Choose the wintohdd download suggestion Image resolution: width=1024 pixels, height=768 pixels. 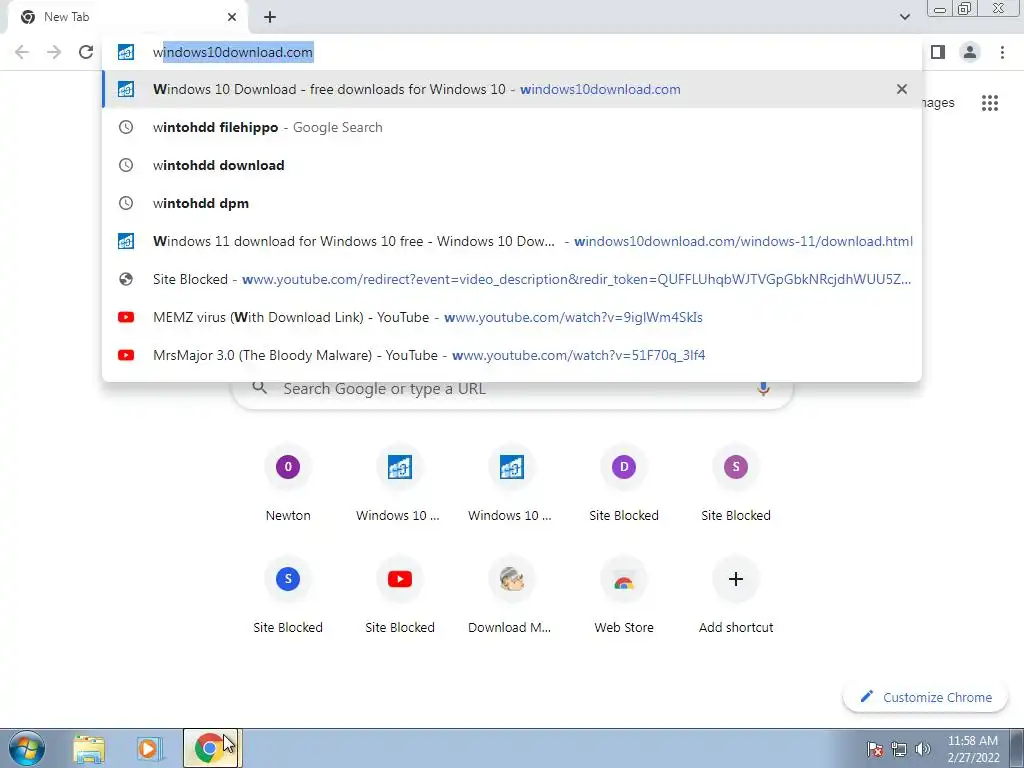(512, 165)
